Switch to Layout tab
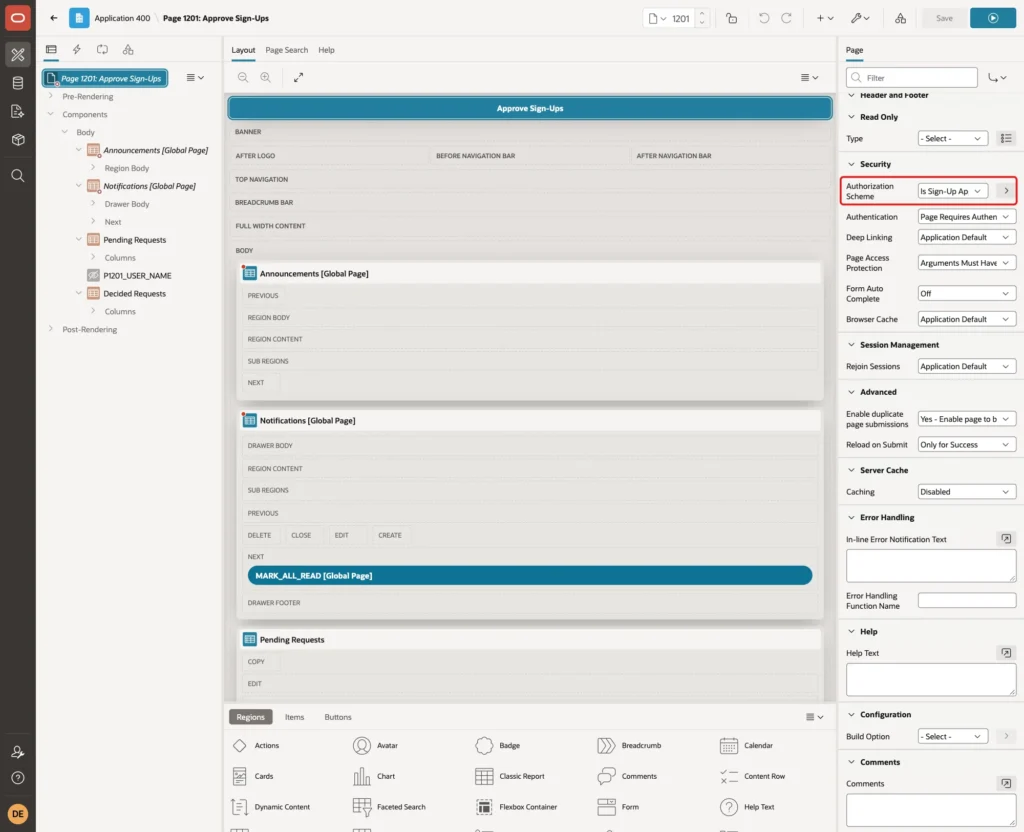This screenshot has height=832, width=1024. click(243, 50)
